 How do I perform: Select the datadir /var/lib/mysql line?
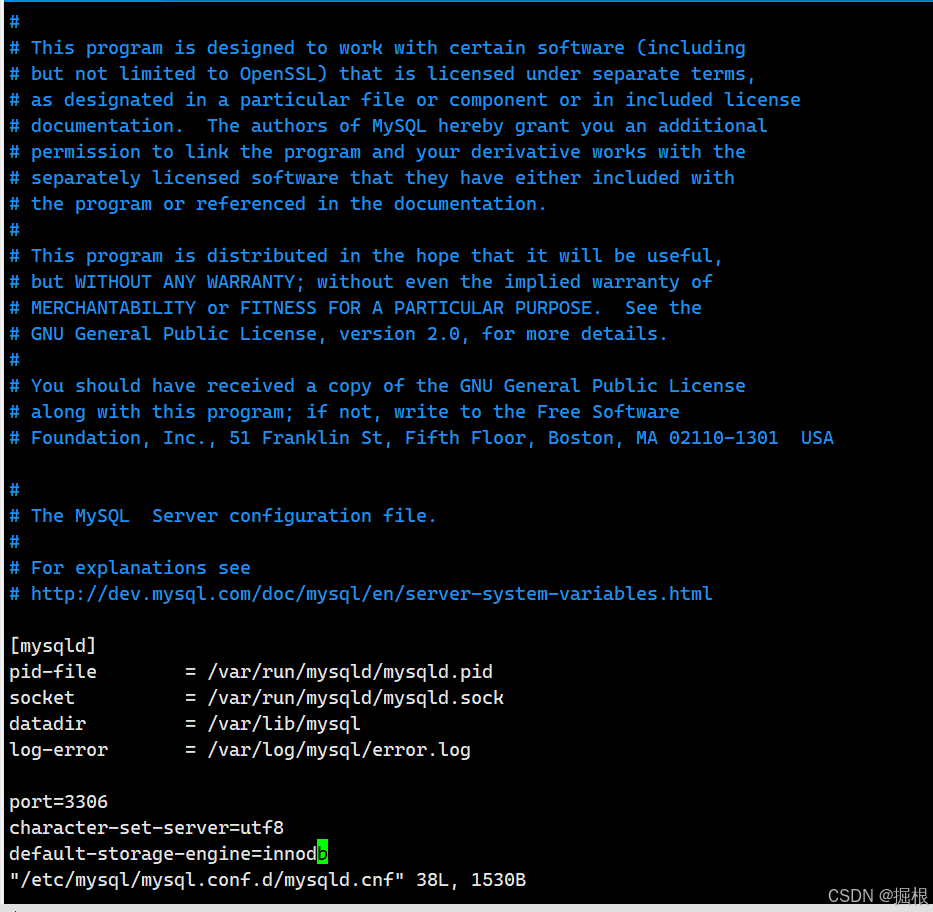point(185,724)
